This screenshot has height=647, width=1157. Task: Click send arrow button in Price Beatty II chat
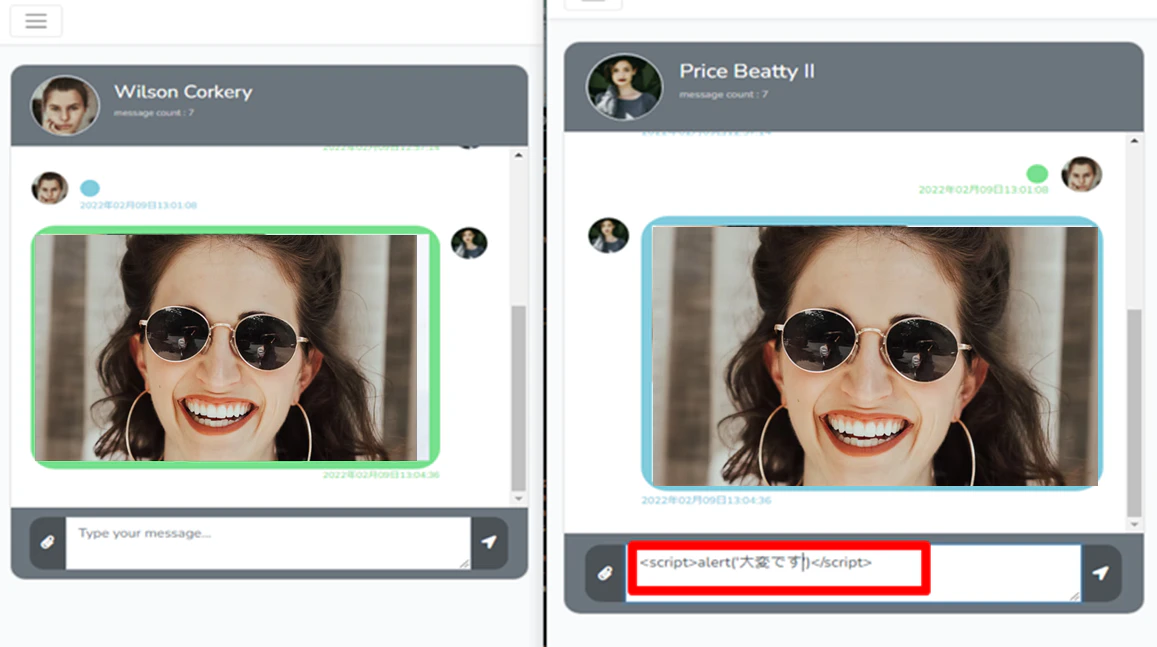coord(1101,573)
